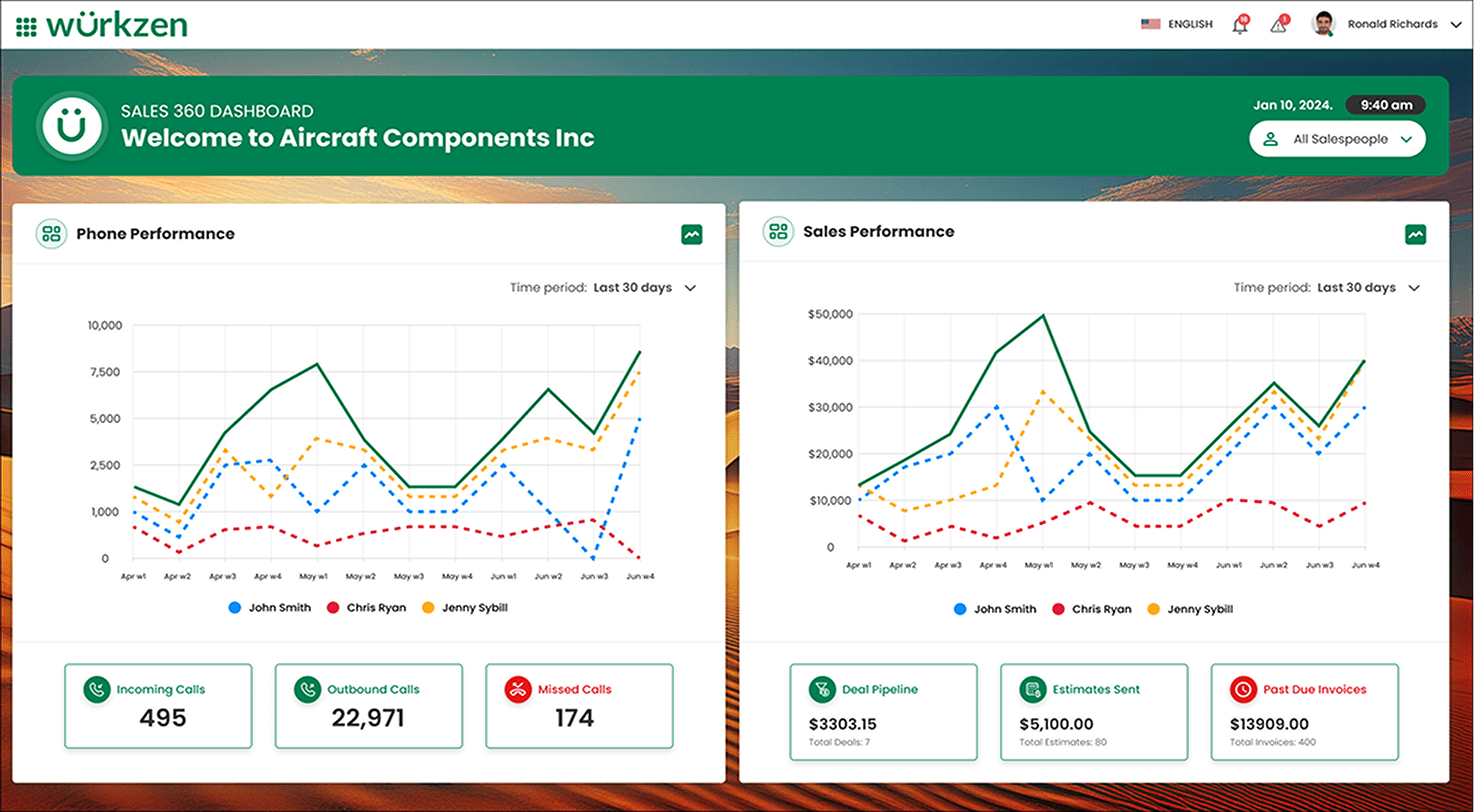Click the Sales Performance chart toggle icon
Image resolution: width=1474 pixels, height=812 pixels.
point(1415,234)
